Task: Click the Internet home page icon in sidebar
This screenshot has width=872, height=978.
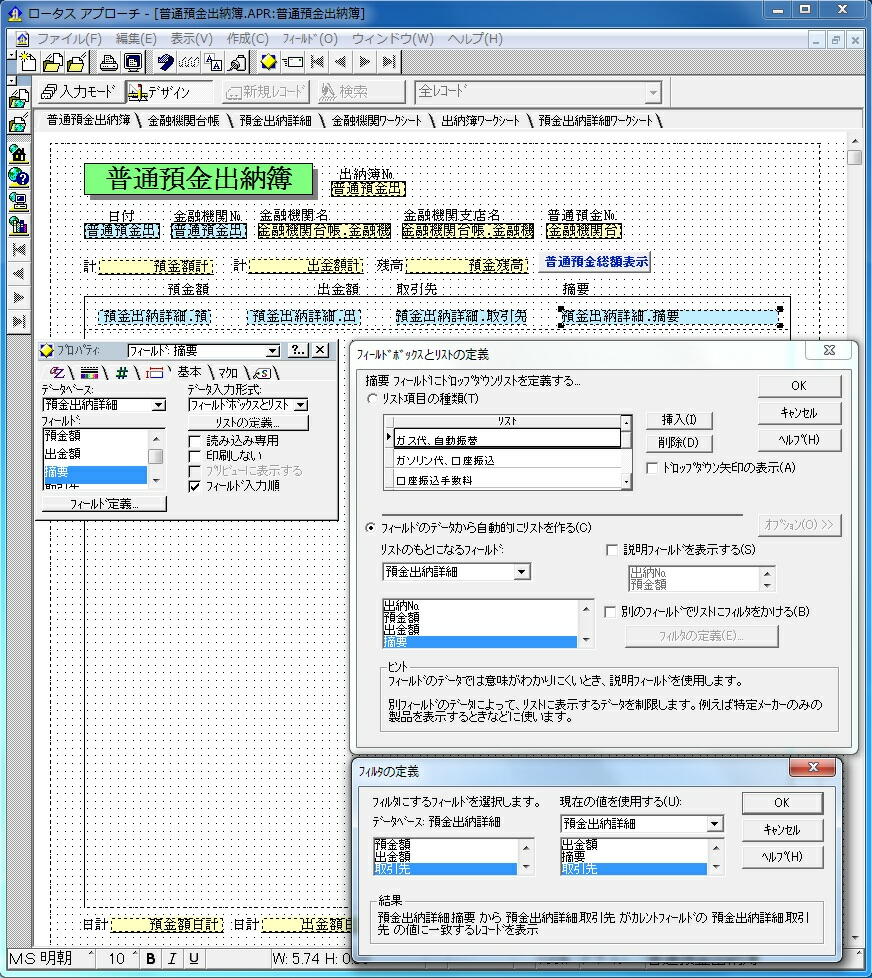Action: (x=19, y=153)
